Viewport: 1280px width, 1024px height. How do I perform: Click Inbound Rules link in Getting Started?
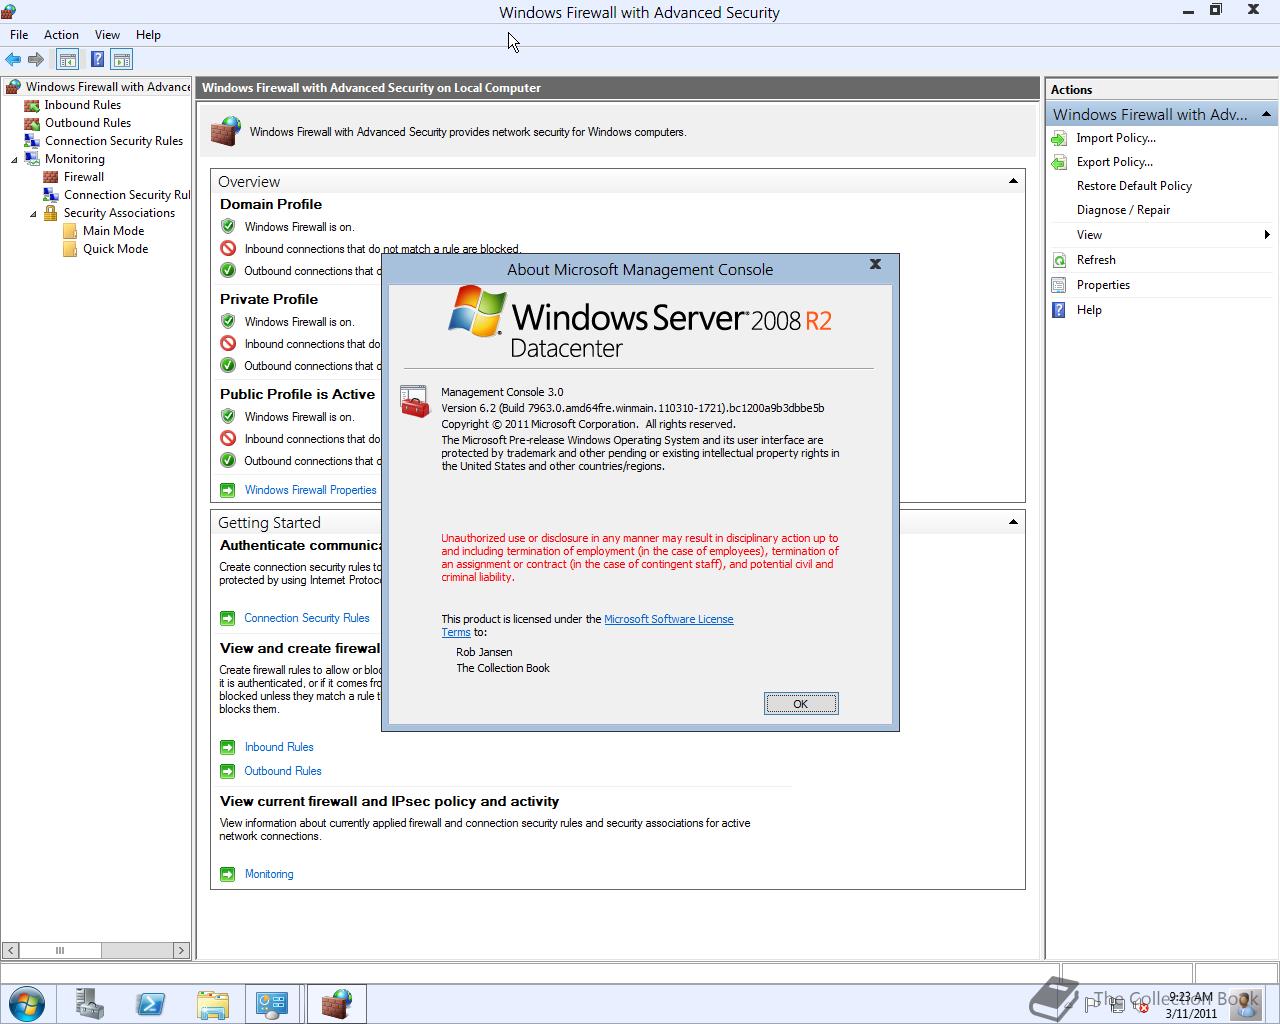pyautogui.click(x=279, y=747)
